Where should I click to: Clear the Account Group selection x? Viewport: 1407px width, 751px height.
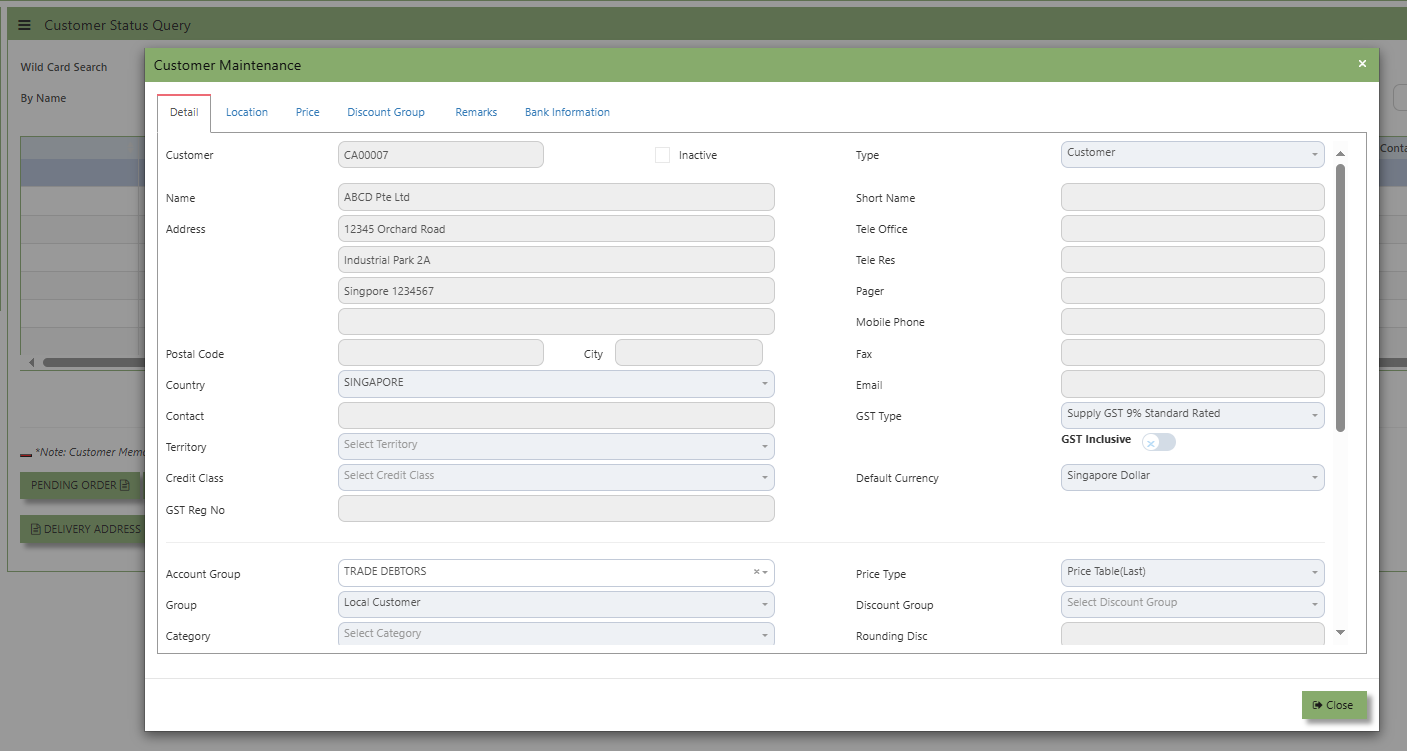point(756,572)
